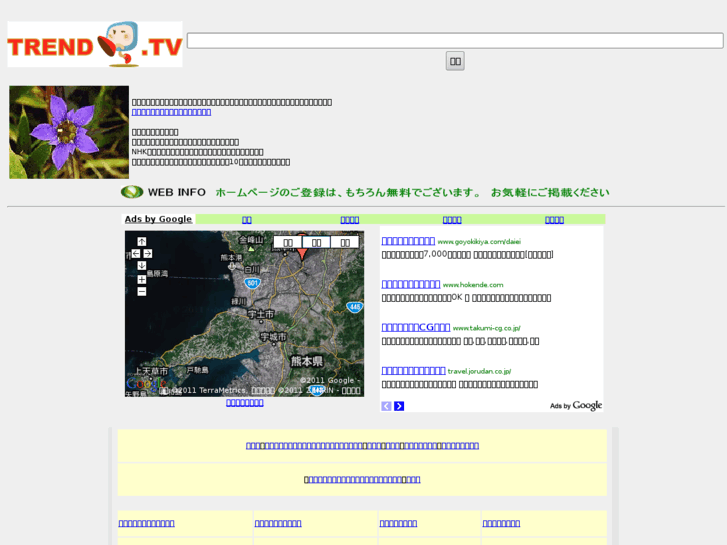Click Ads by Google logo in ad box

(576, 406)
